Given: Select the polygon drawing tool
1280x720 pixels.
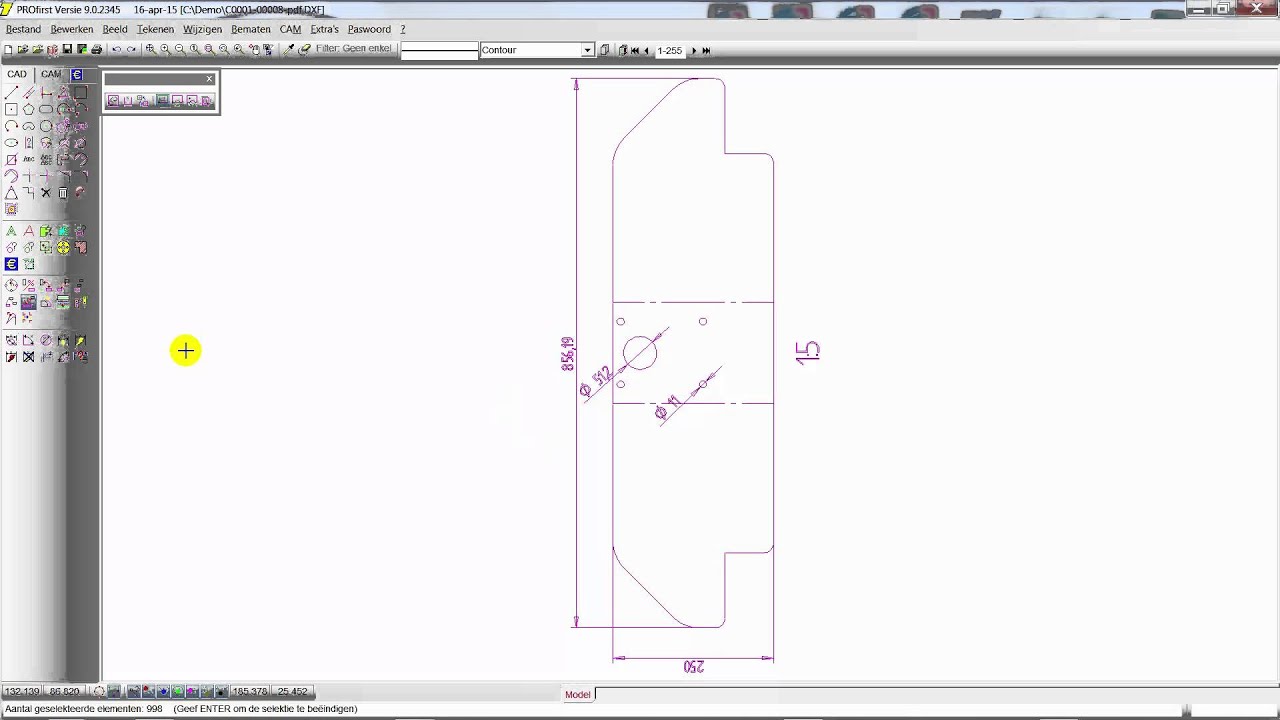Looking at the screenshot, I should coord(28,109).
